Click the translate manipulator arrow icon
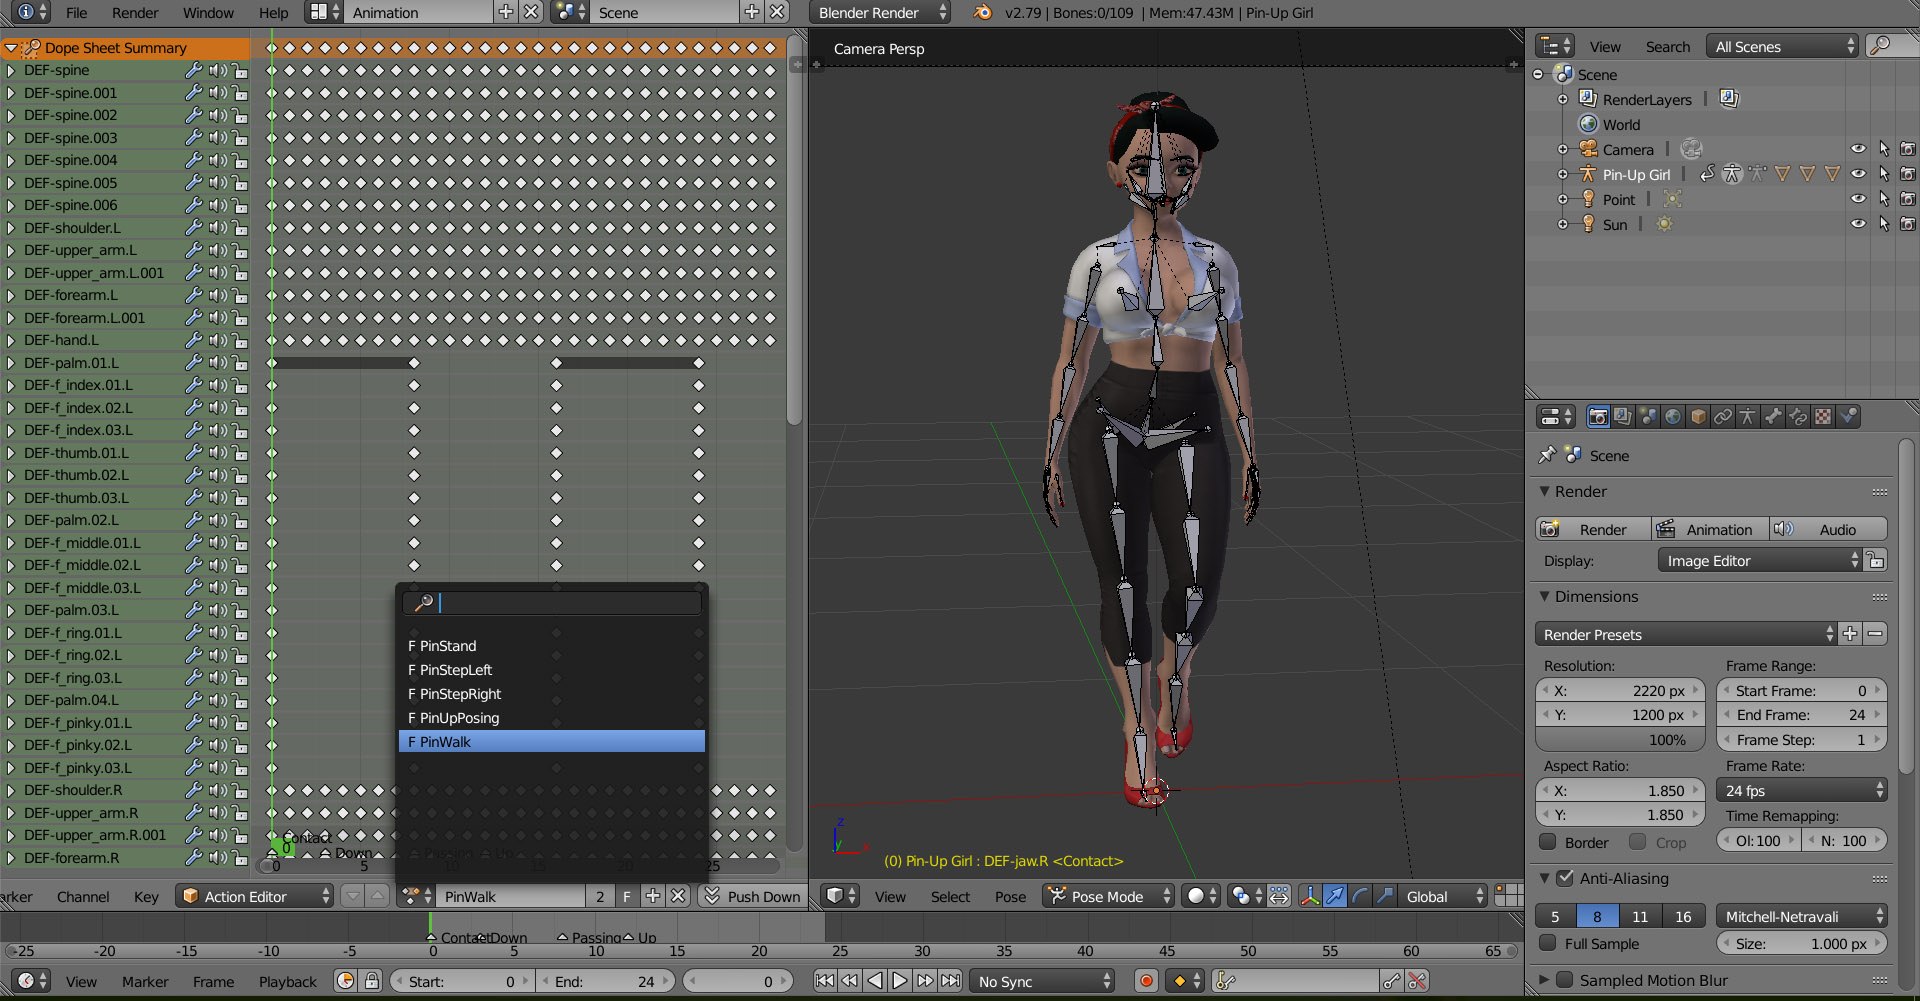 click(x=1335, y=896)
